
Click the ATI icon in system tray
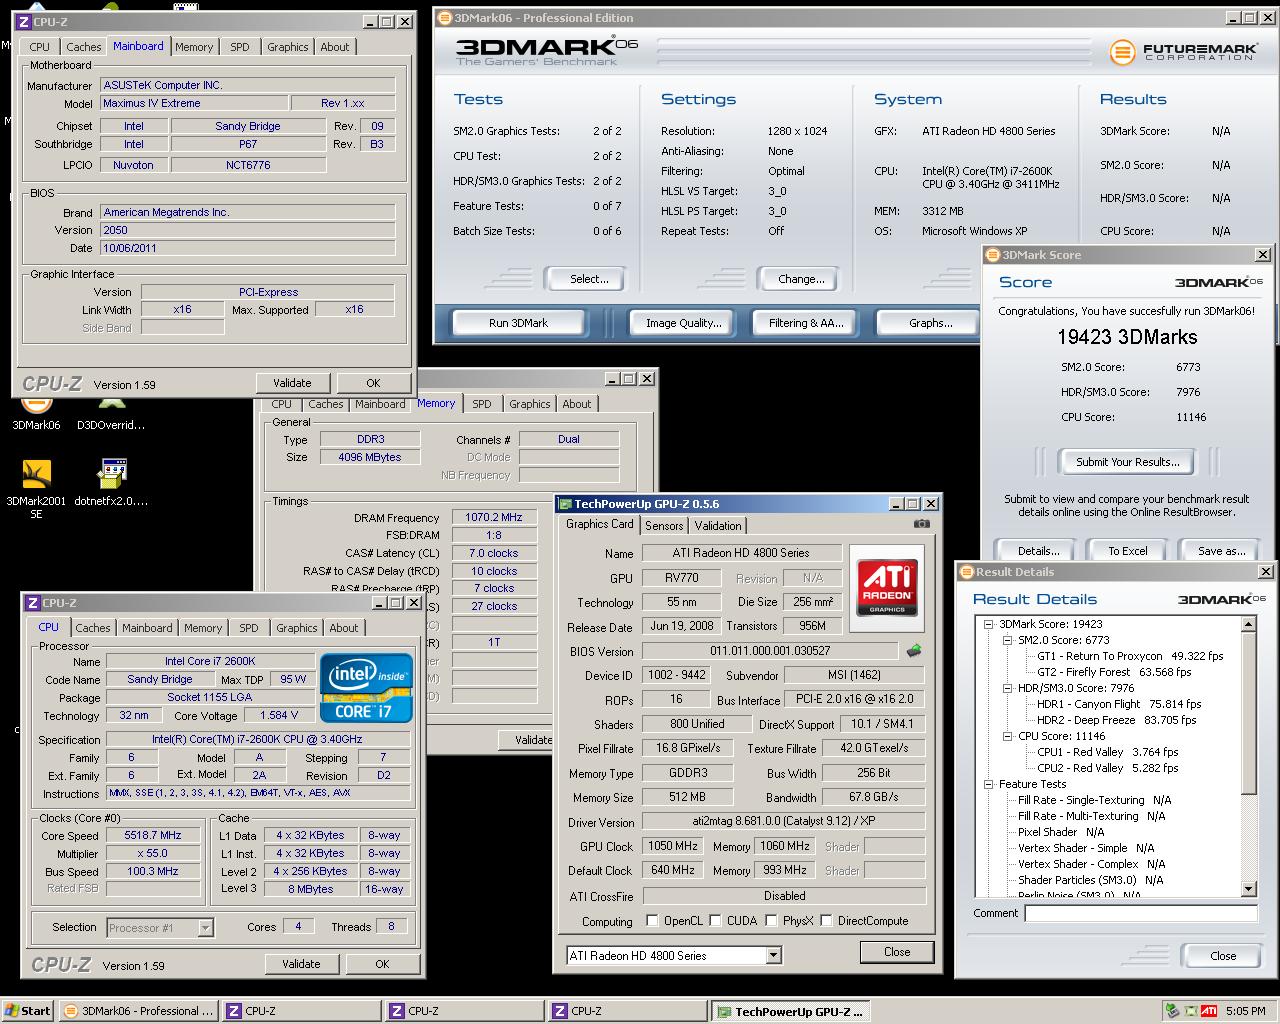click(1208, 1011)
